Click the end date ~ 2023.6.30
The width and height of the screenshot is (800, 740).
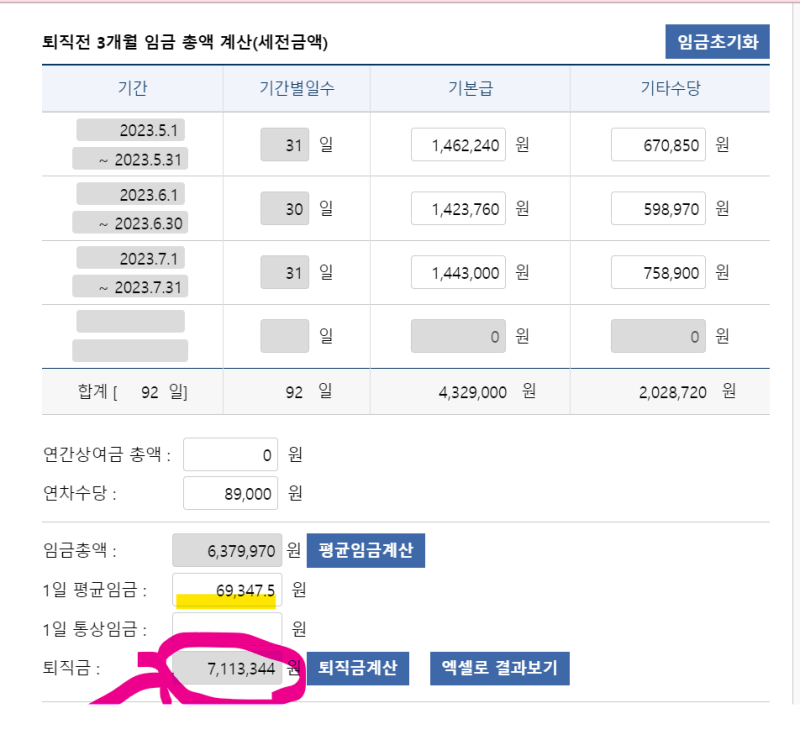[130, 223]
